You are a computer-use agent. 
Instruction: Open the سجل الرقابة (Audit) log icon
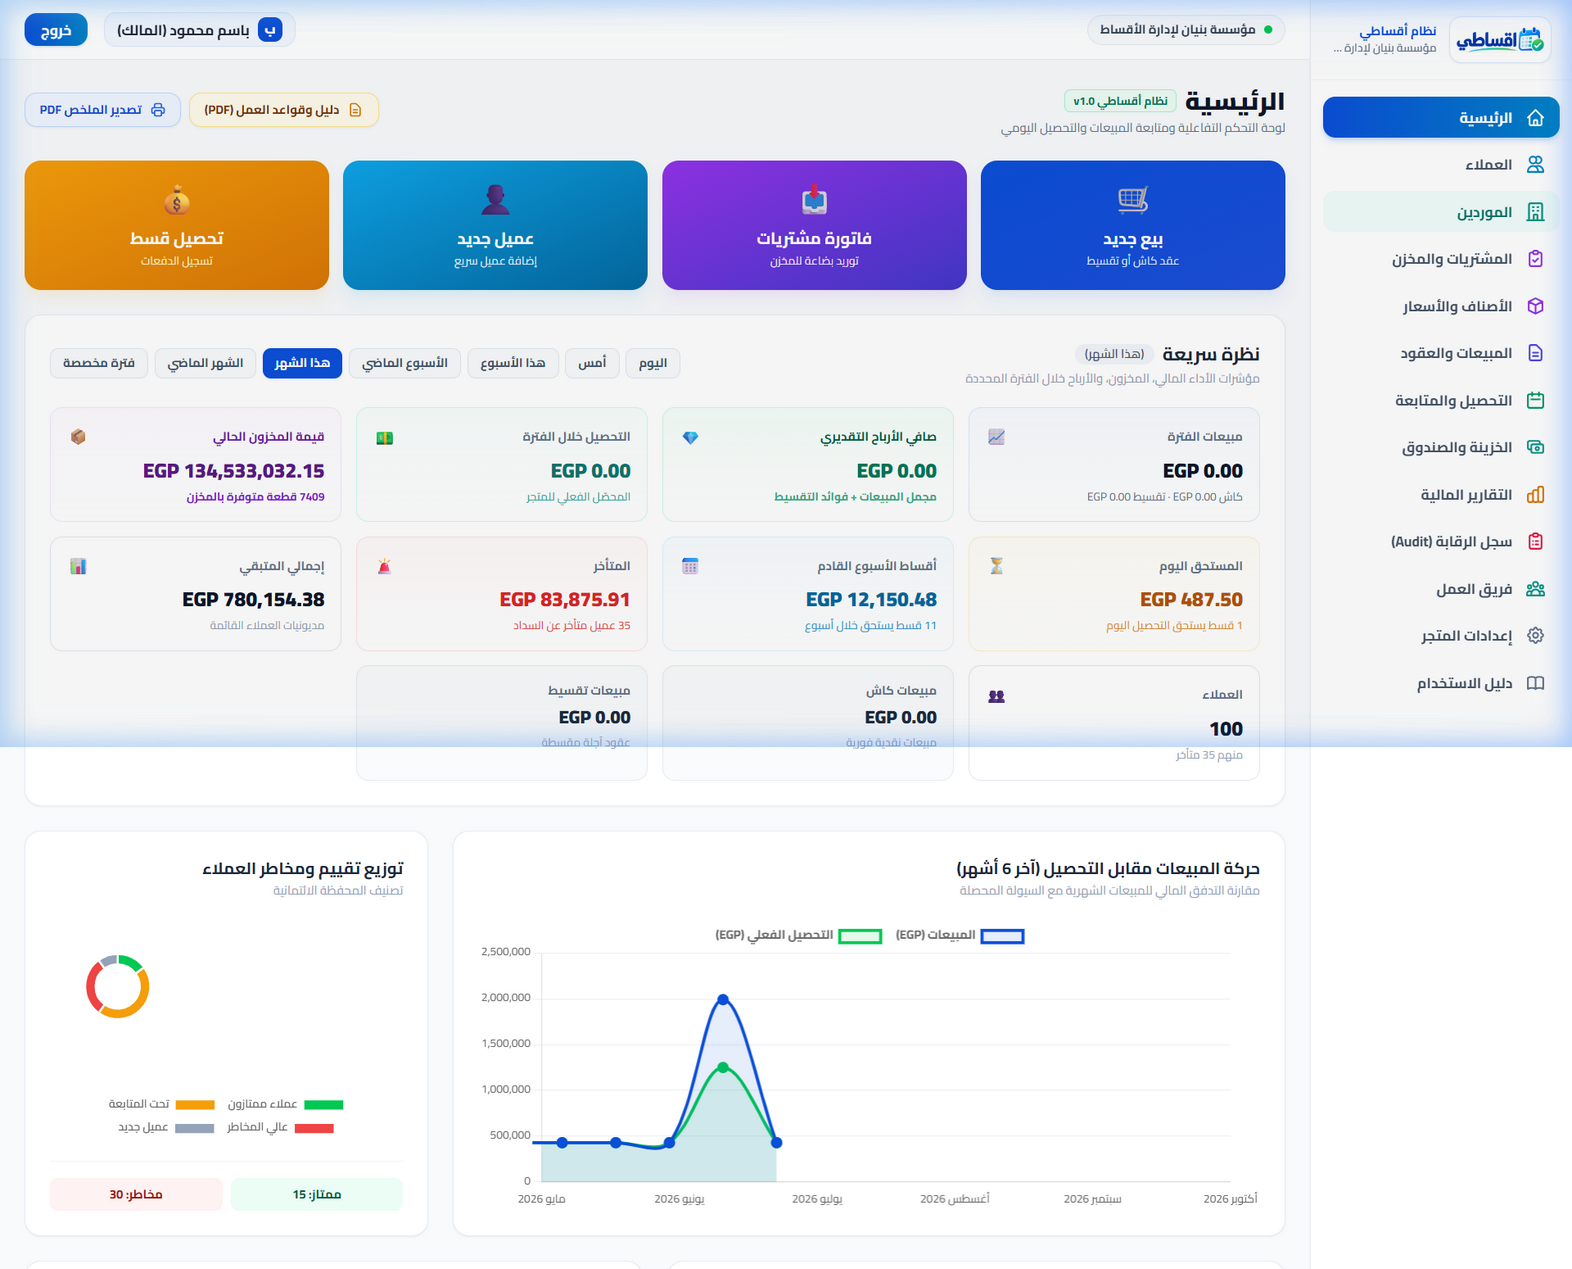pyautogui.click(x=1535, y=542)
